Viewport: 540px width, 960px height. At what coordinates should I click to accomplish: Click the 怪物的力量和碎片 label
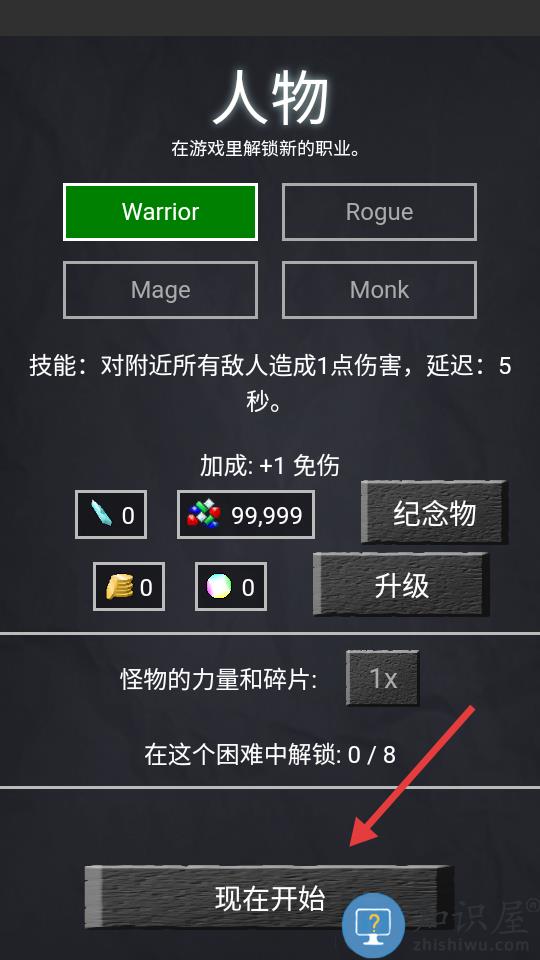[219, 680]
